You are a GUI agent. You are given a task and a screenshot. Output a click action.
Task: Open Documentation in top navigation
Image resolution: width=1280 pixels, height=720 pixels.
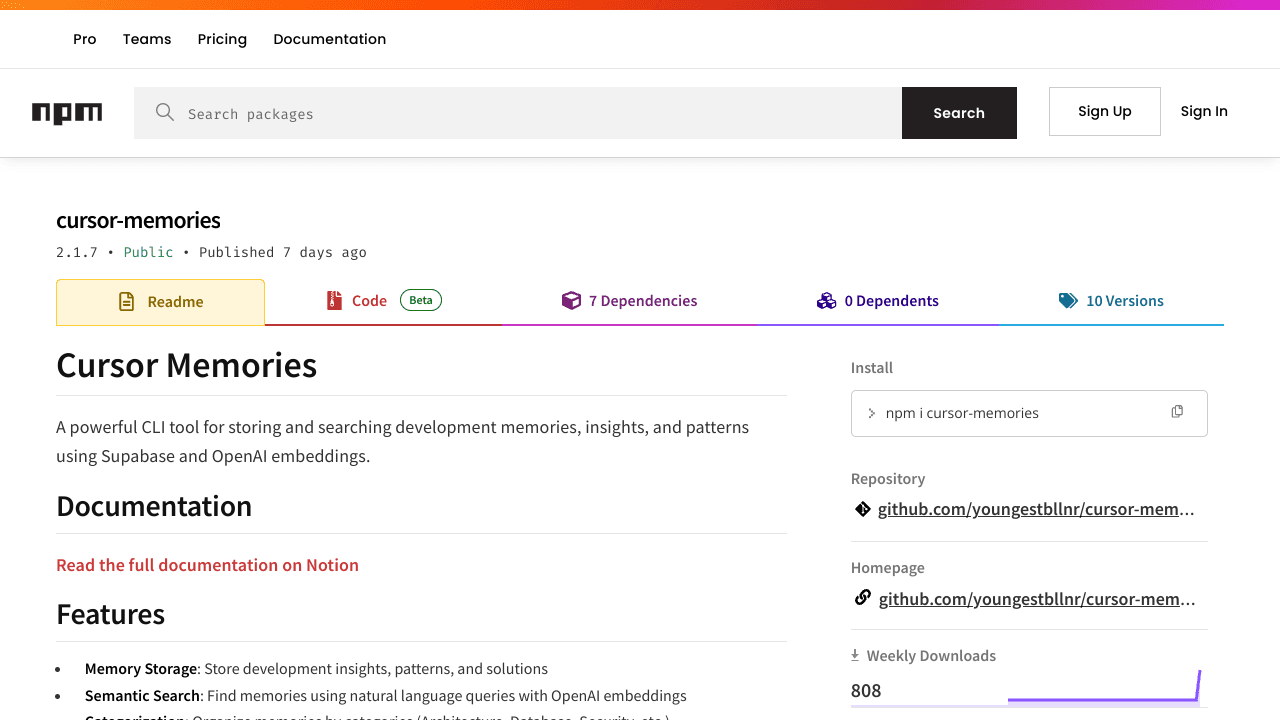329,39
